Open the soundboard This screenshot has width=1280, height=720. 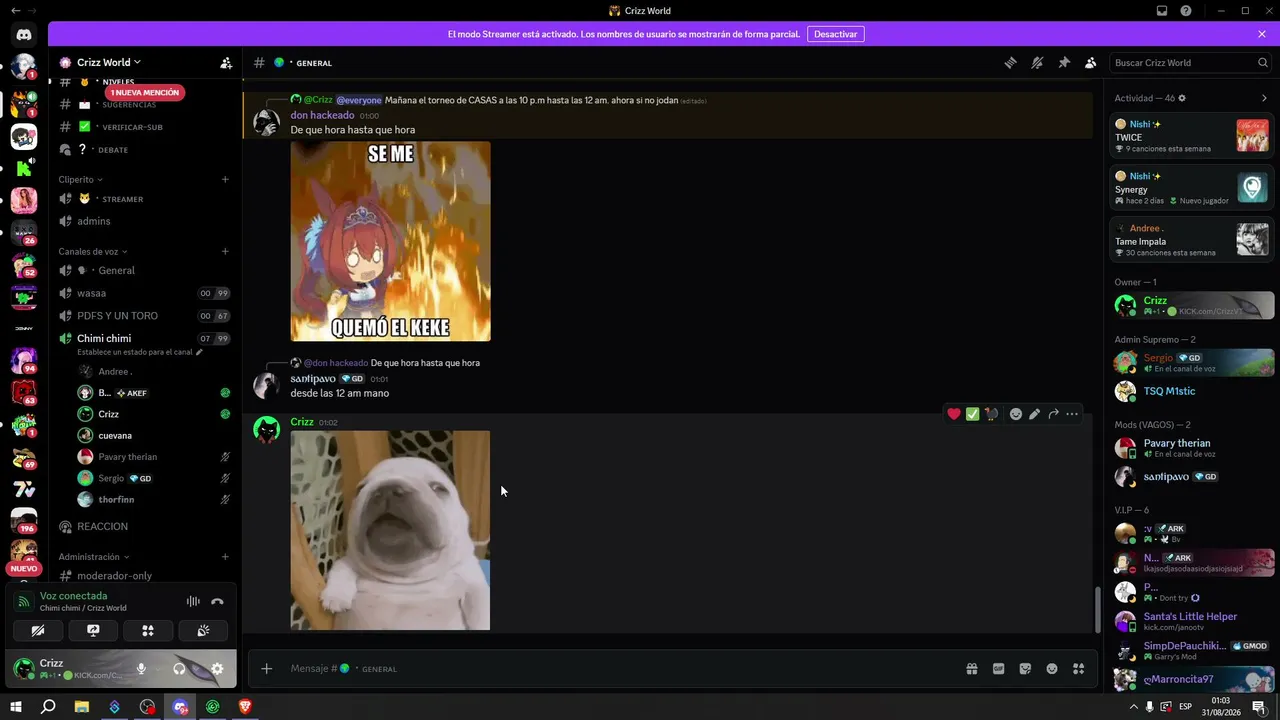pos(203,631)
